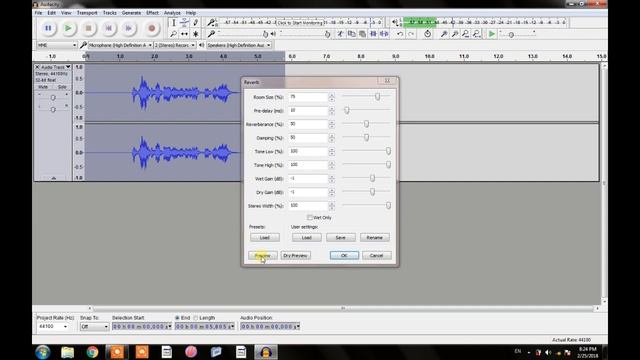Select the End radio button
The image size is (640, 360).
(x=177, y=318)
